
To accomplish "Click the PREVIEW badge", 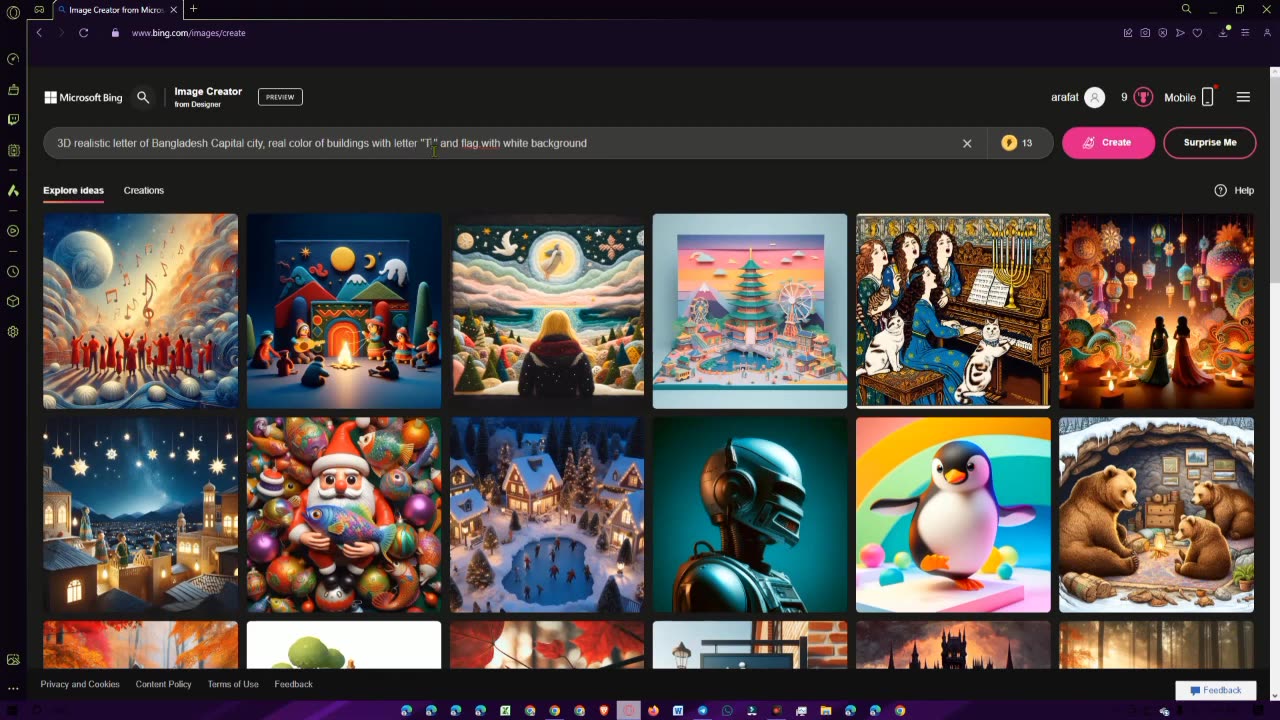I will tap(280, 97).
